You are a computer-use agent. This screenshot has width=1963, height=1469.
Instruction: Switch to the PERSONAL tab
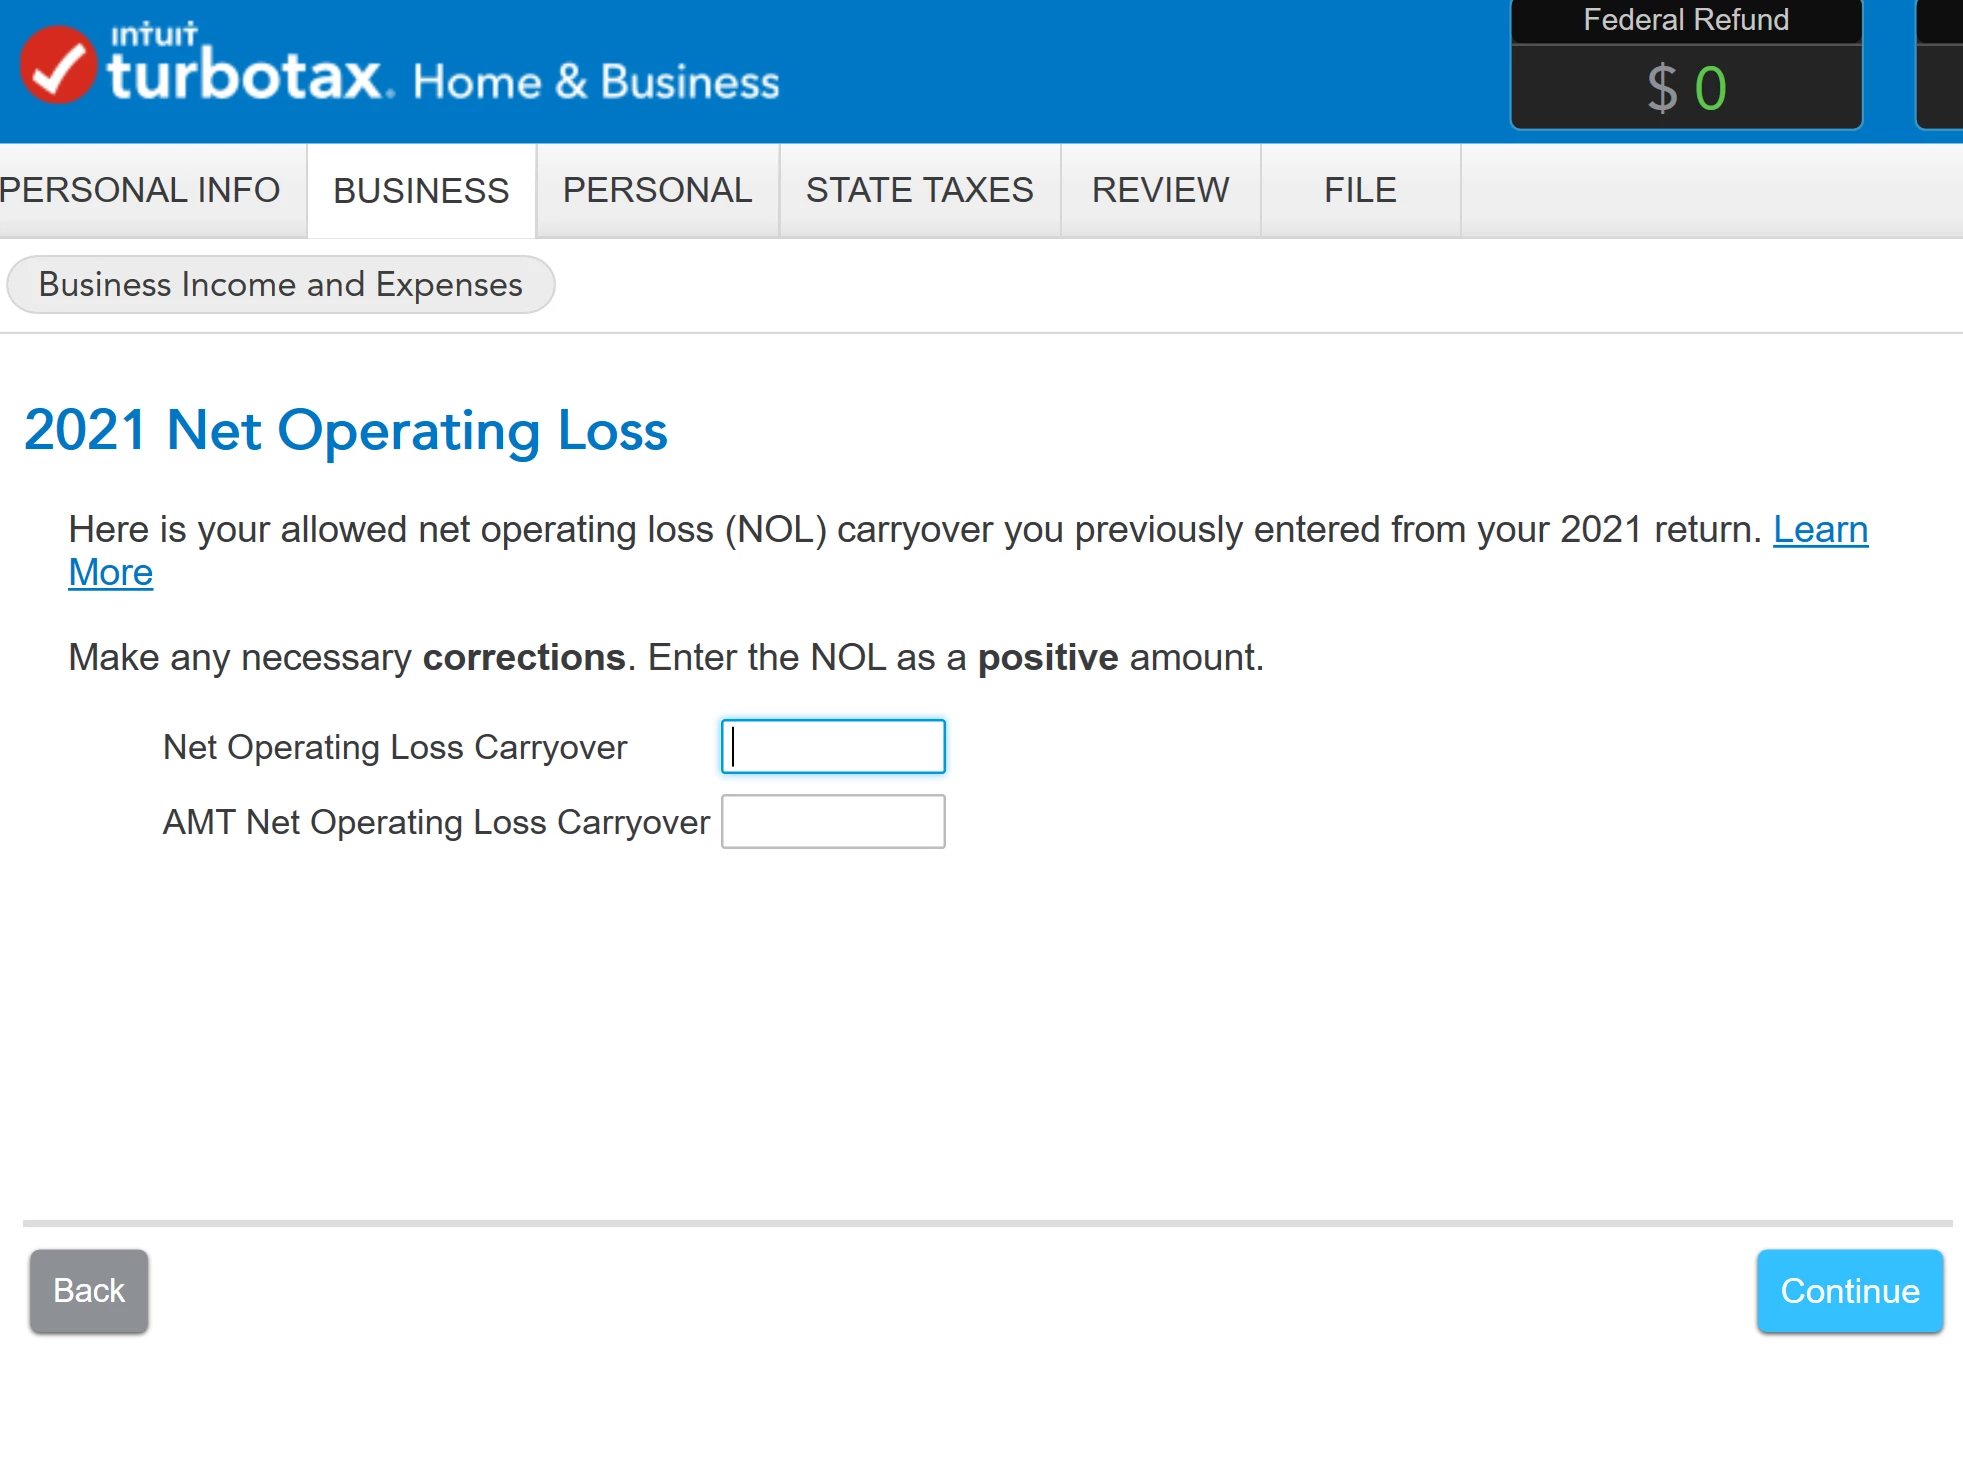(657, 190)
